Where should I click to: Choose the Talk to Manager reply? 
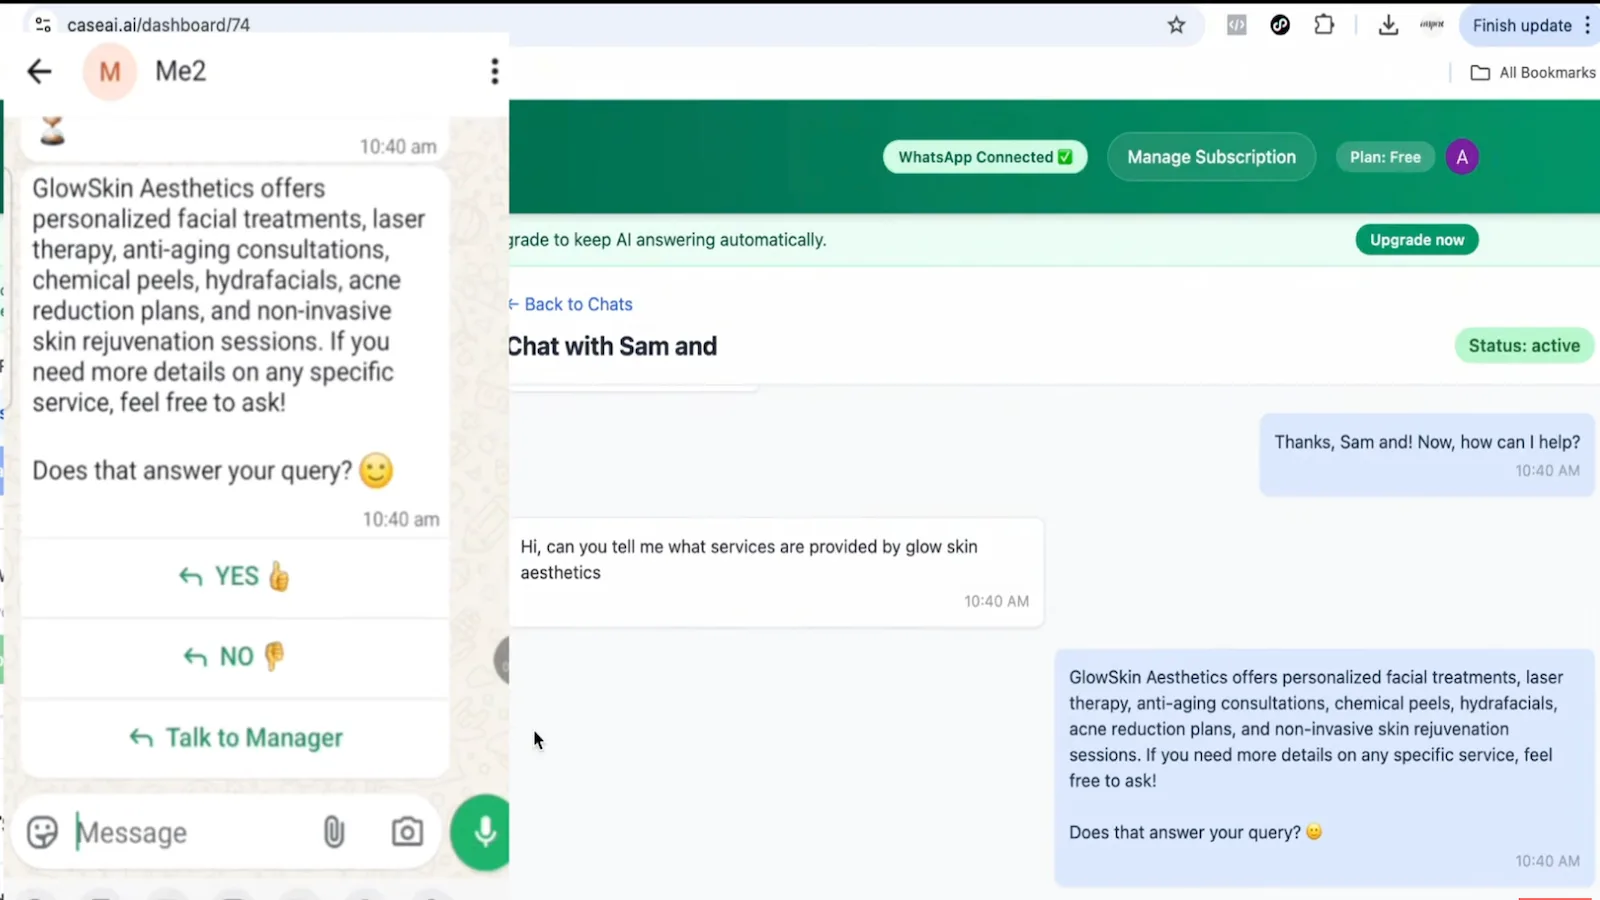pyautogui.click(x=235, y=738)
